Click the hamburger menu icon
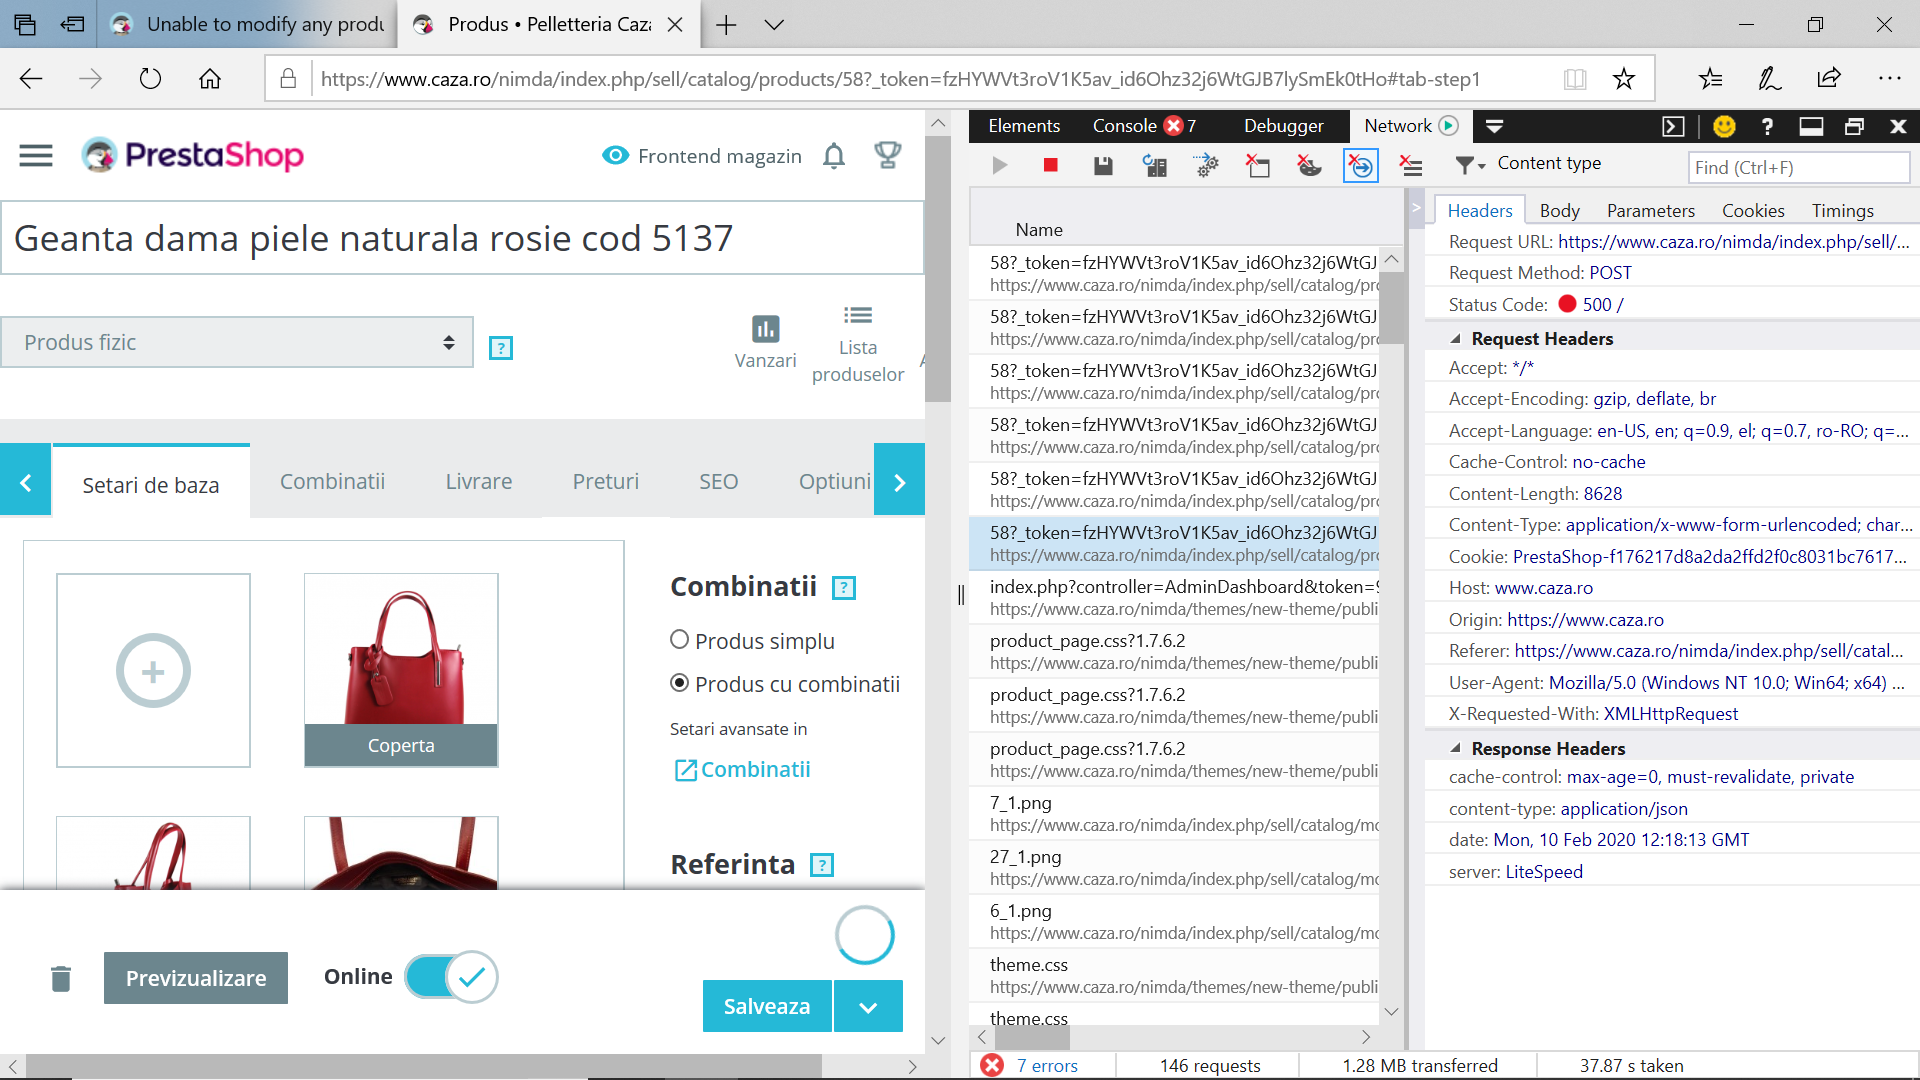The width and height of the screenshot is (1920, 1080). (x=36, y=156)
